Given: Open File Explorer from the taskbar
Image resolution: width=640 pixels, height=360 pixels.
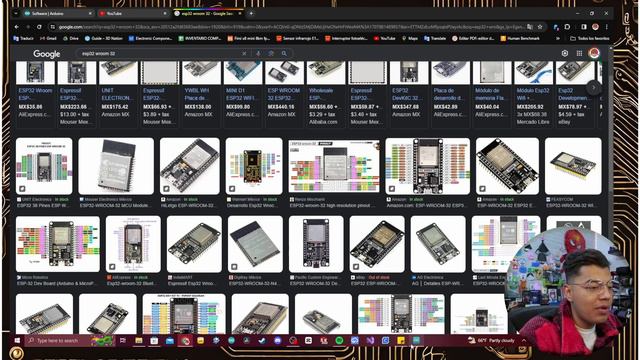Looking at the screenshot, I should (139, 340).
